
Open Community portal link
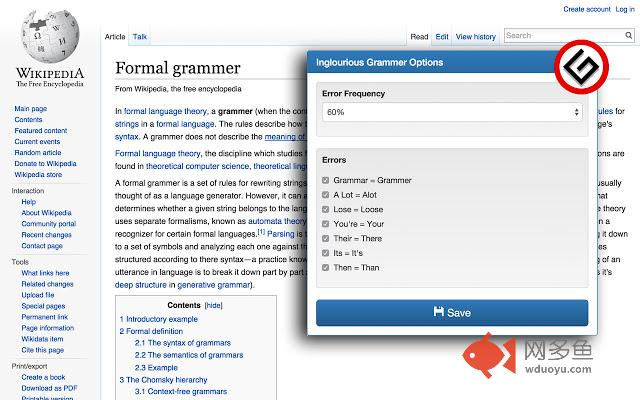pos(49,224)
